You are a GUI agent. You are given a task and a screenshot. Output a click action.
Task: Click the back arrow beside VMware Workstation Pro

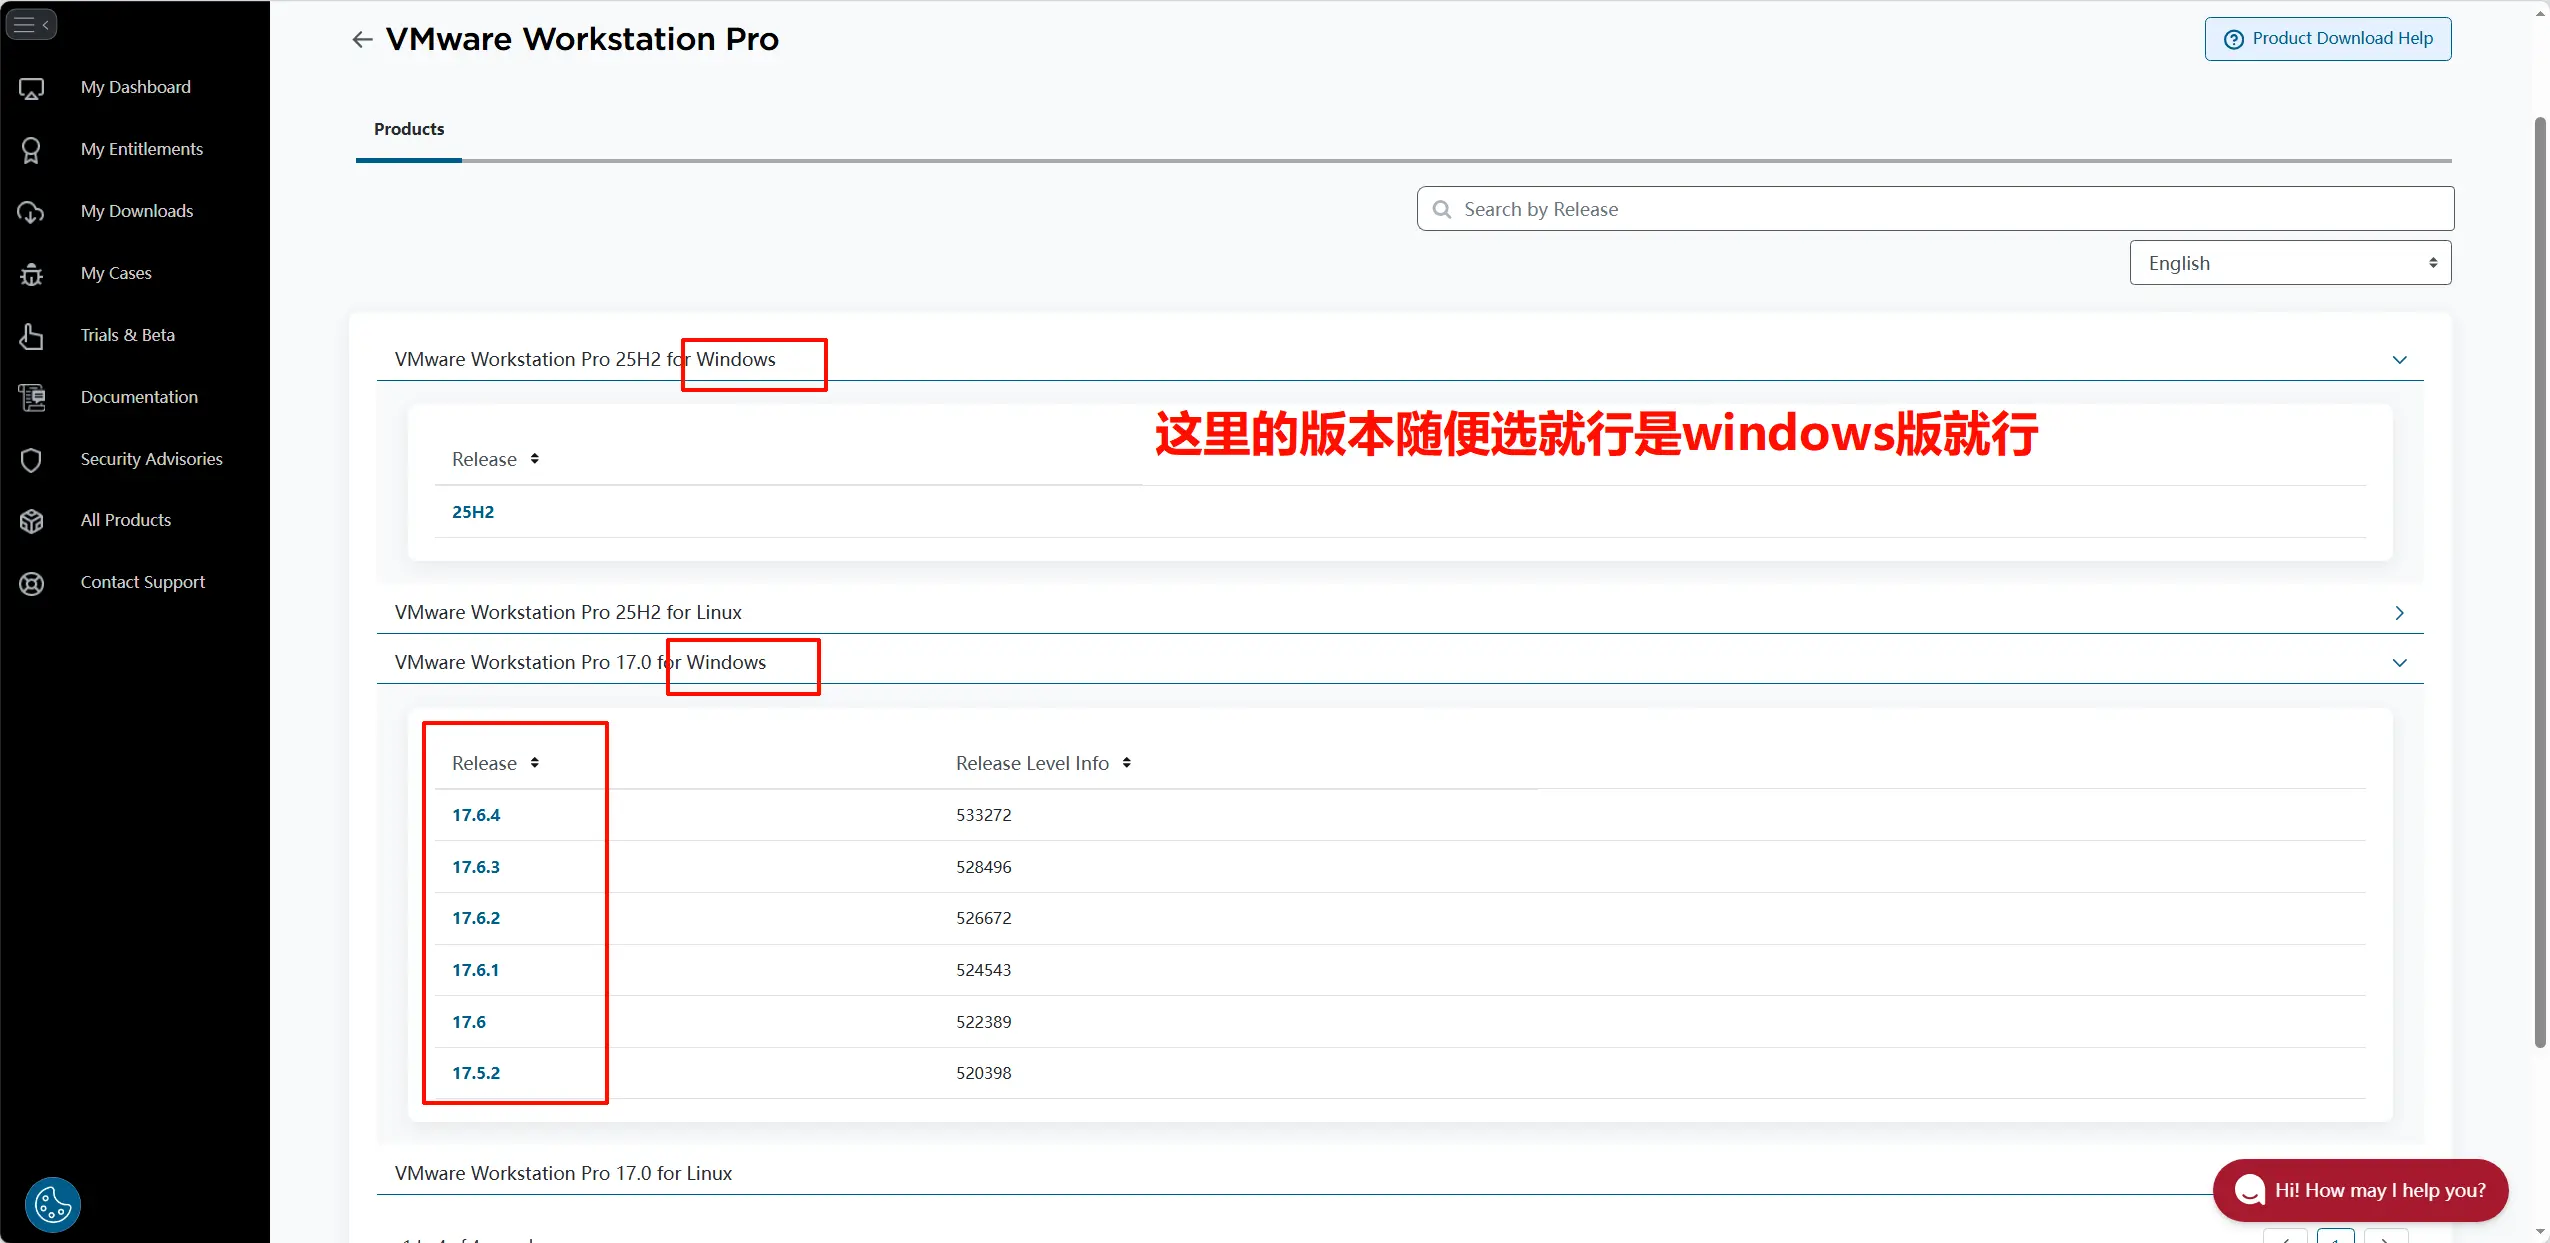pyautogui.click(x=362, y=39)
